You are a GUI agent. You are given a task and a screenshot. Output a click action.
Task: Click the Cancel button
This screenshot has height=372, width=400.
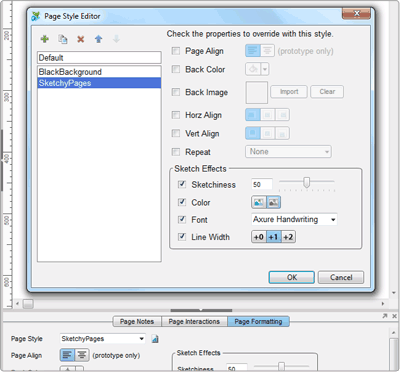pyautogui.click(x=341, y=277)
